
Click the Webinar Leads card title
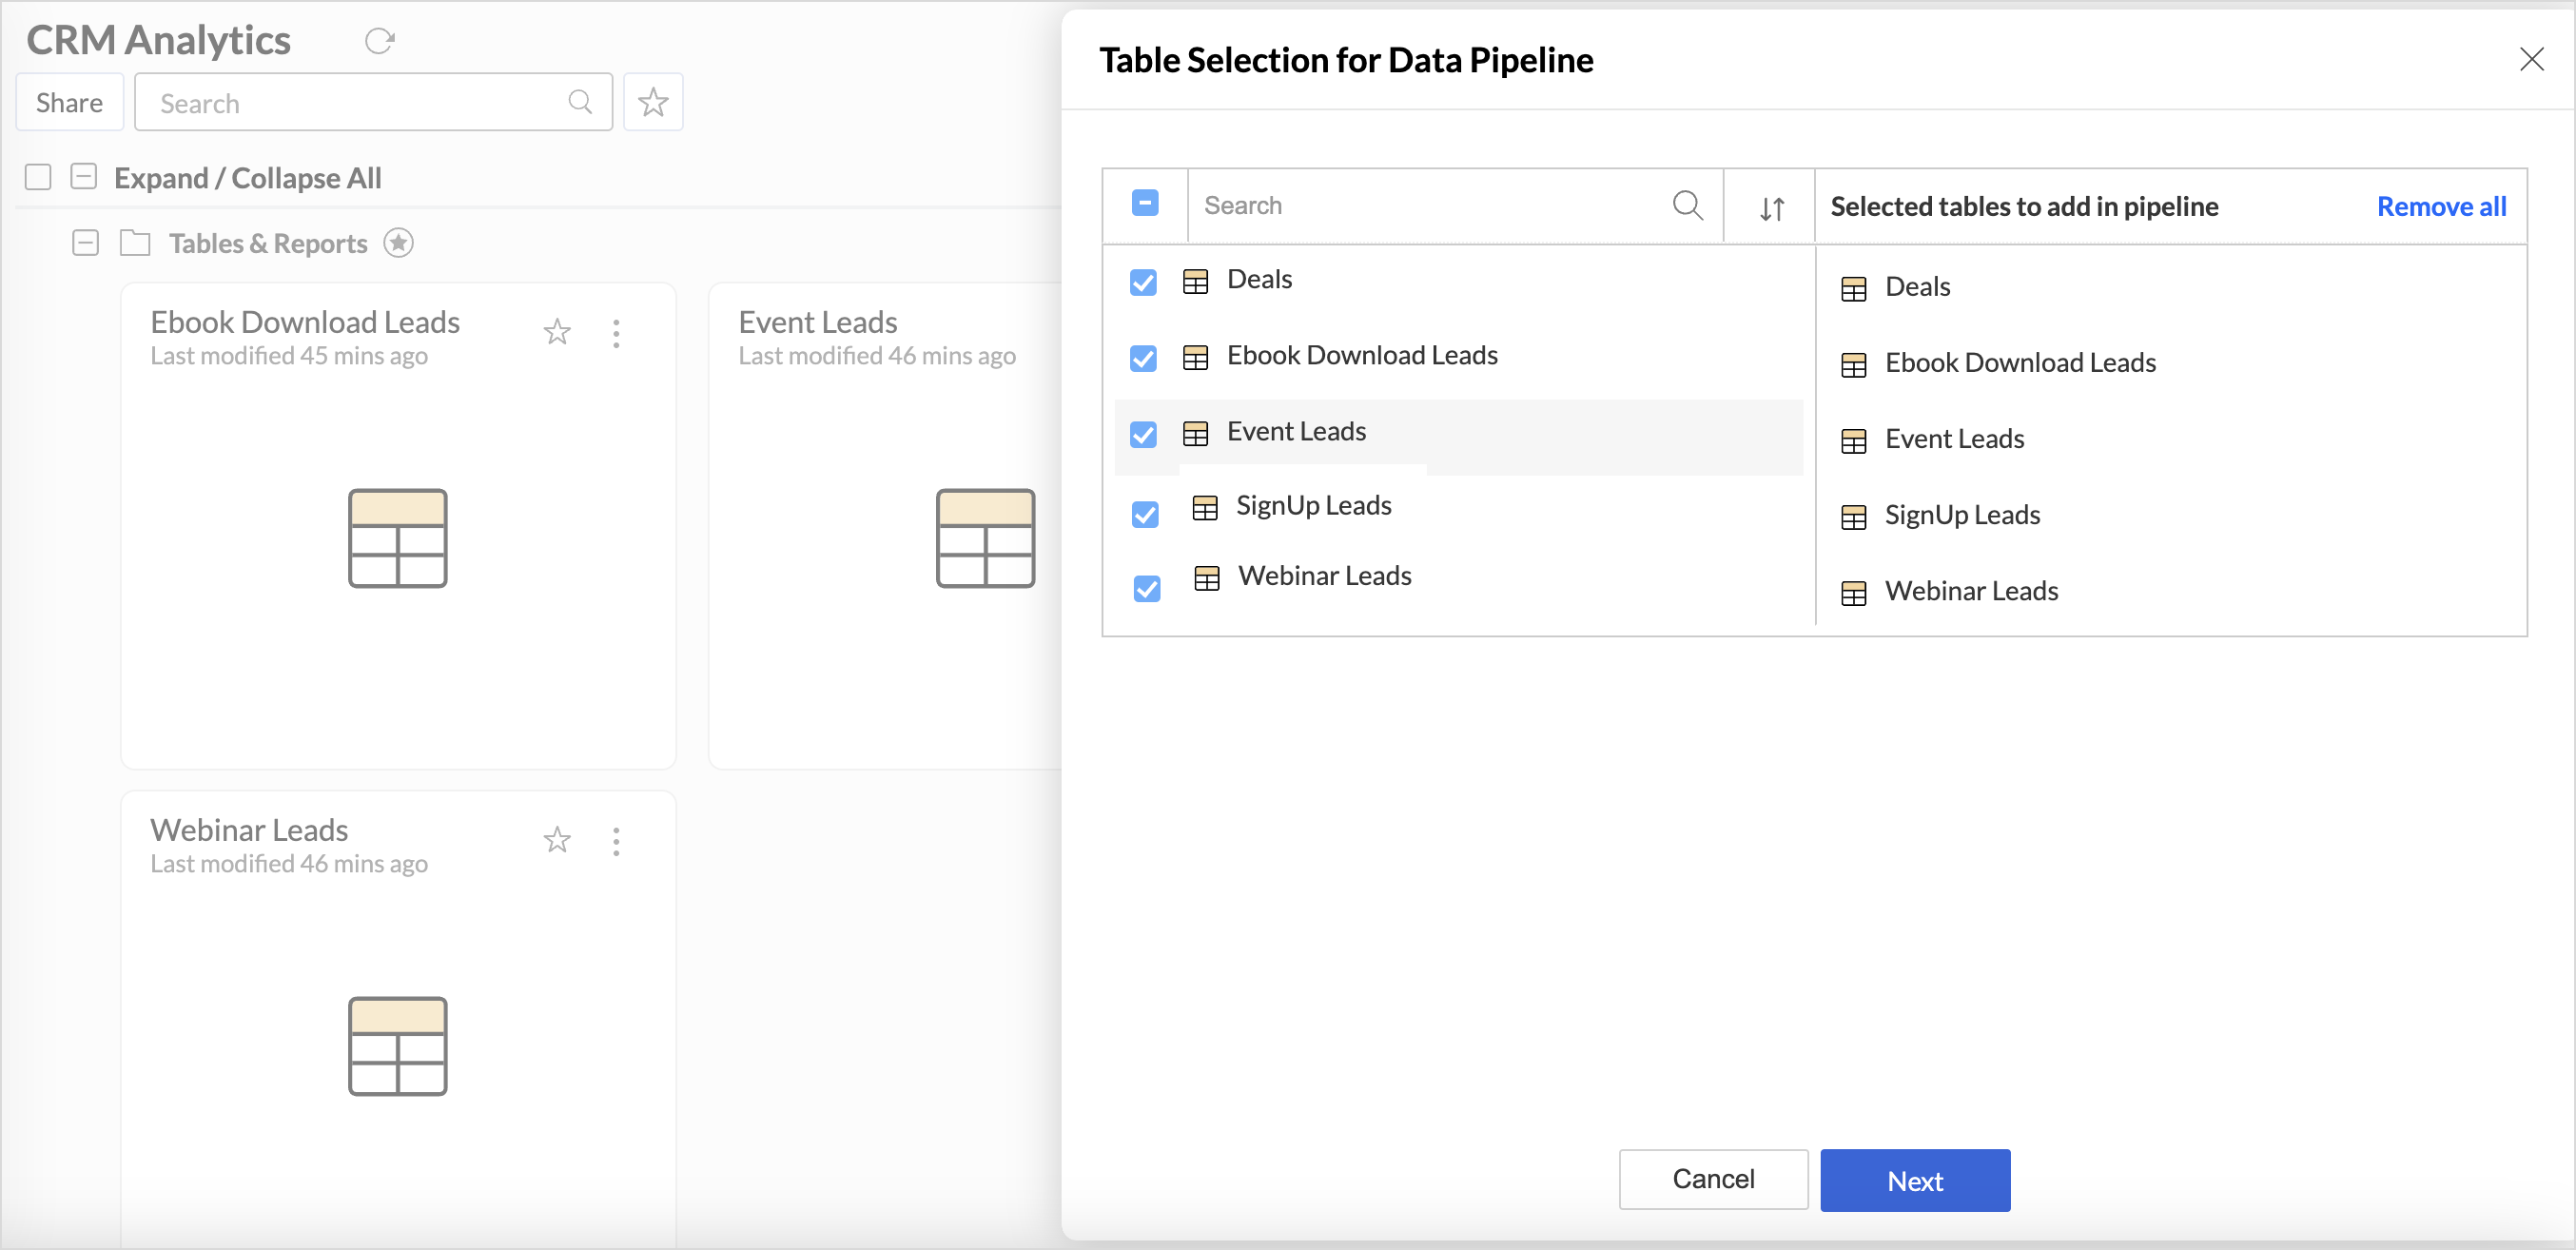249,830
